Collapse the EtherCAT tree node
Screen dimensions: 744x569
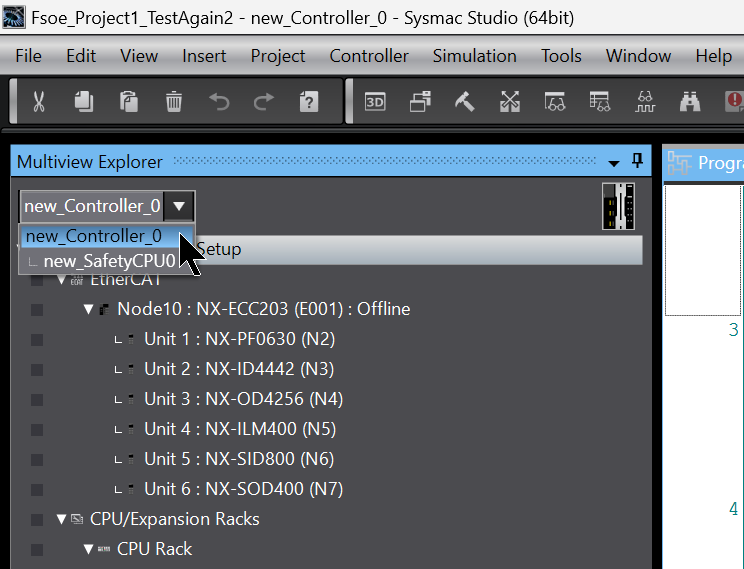point(61,280)
